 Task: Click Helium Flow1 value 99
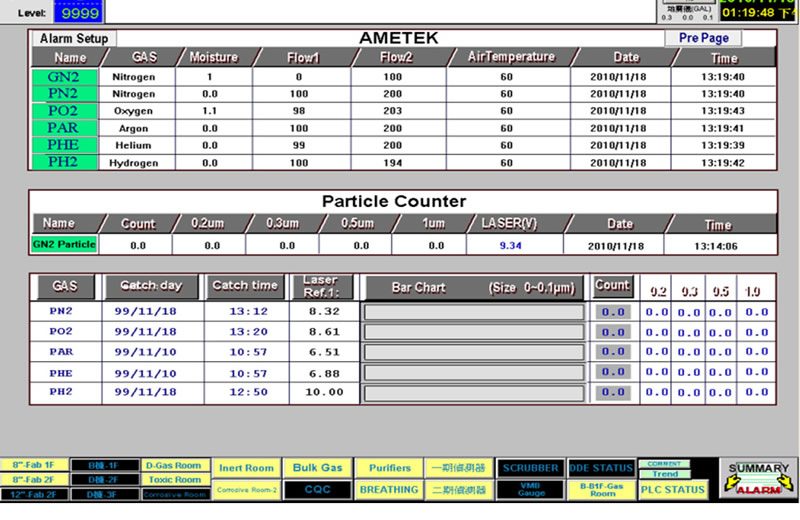pos(299,145)
